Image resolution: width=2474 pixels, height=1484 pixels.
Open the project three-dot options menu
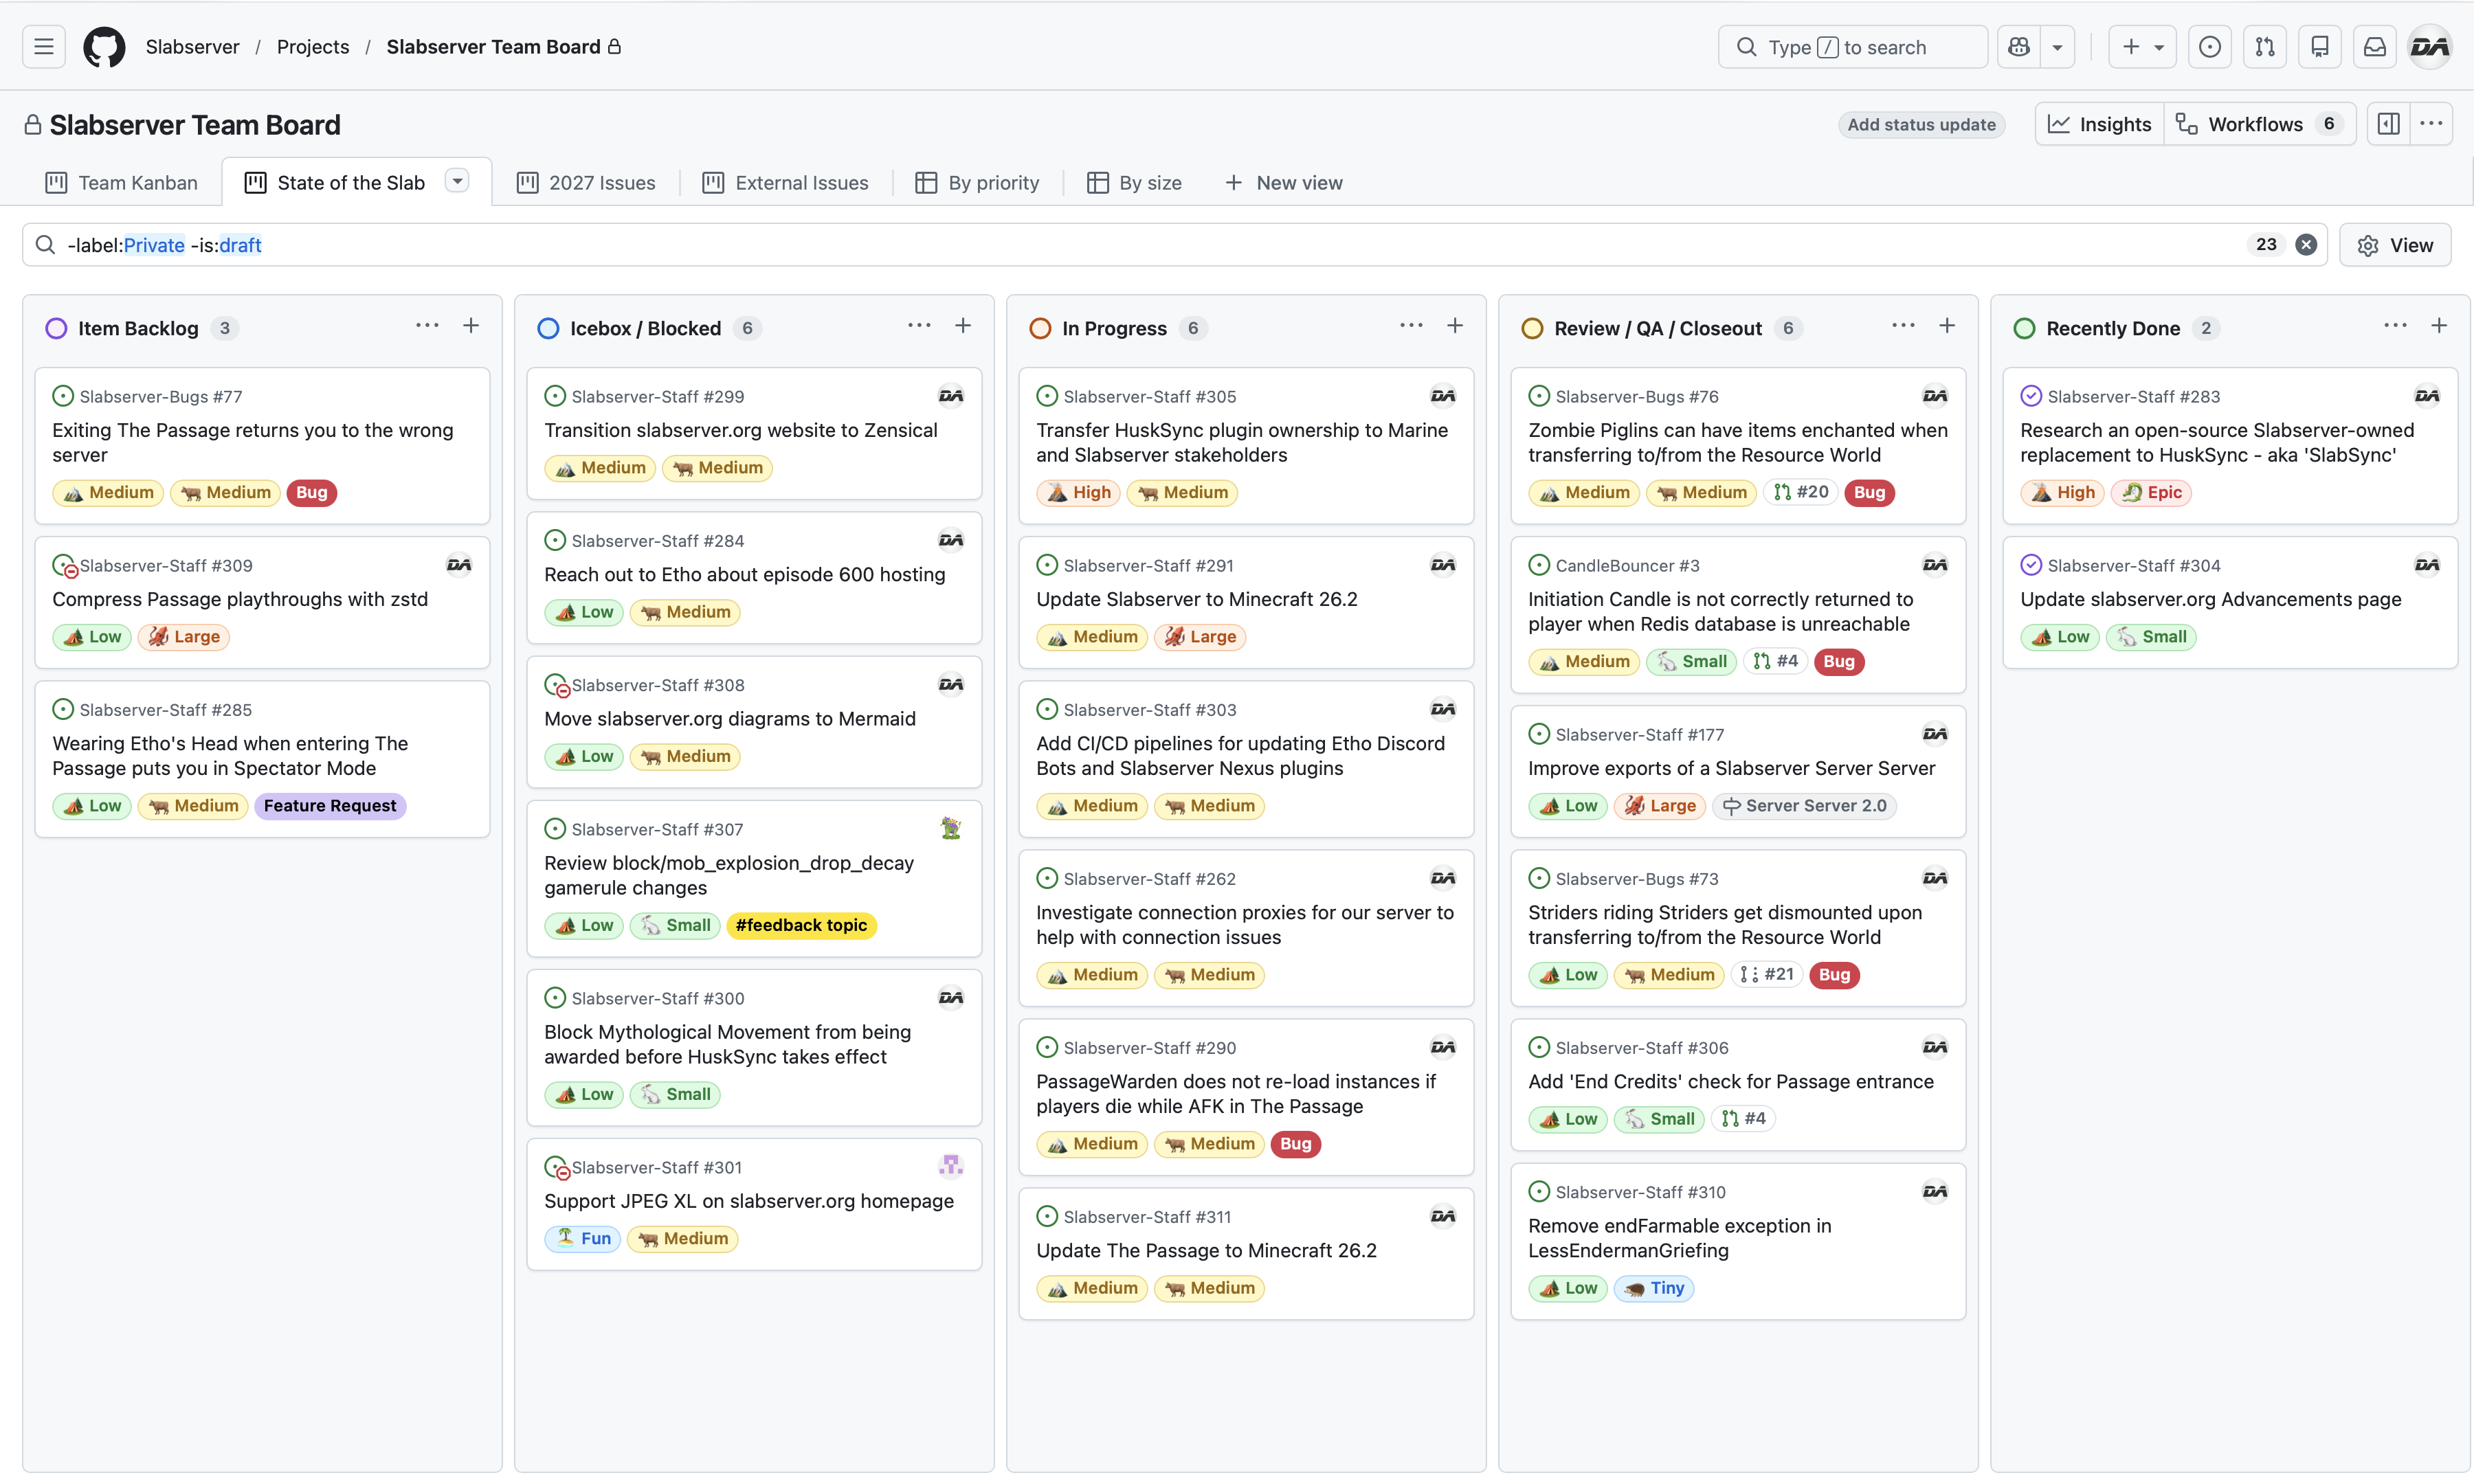point(2431,124)
